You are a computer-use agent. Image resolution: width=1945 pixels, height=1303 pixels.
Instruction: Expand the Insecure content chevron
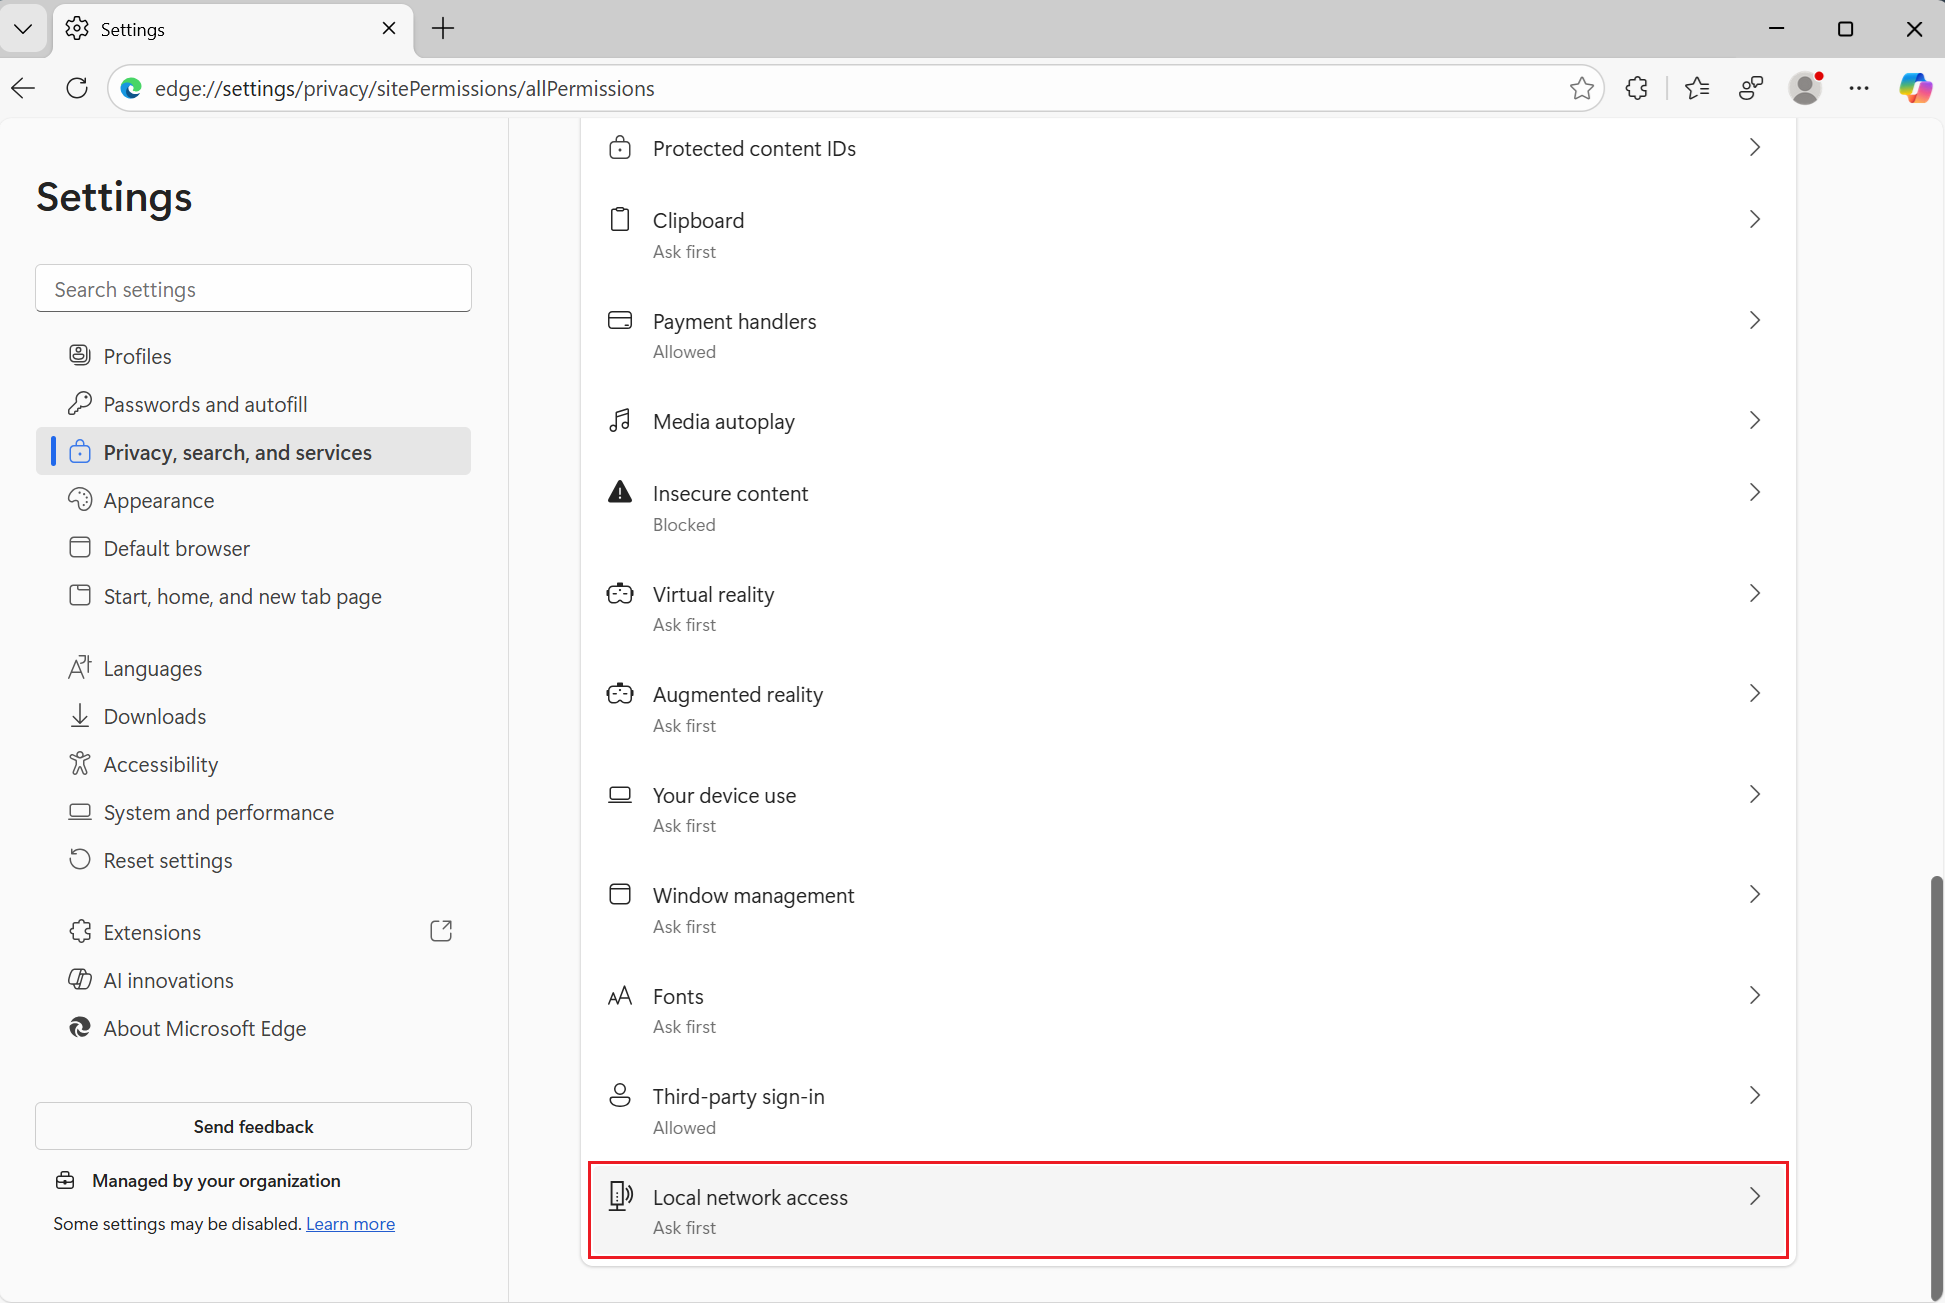(x=1755, y=492)
